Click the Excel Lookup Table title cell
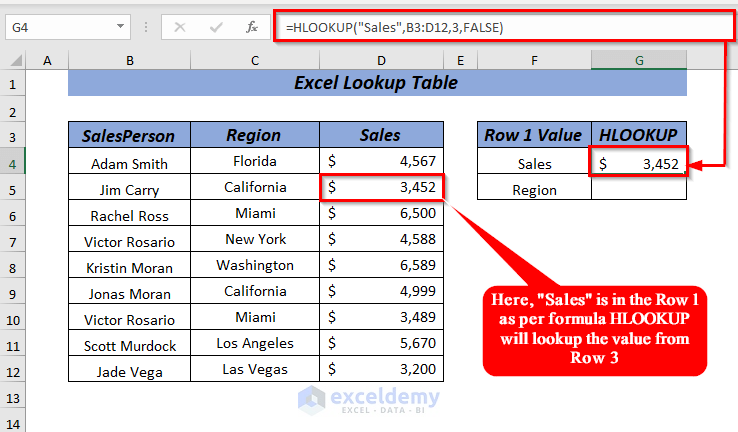The width and height of the screenshot is (738, 432). (377, 83)
